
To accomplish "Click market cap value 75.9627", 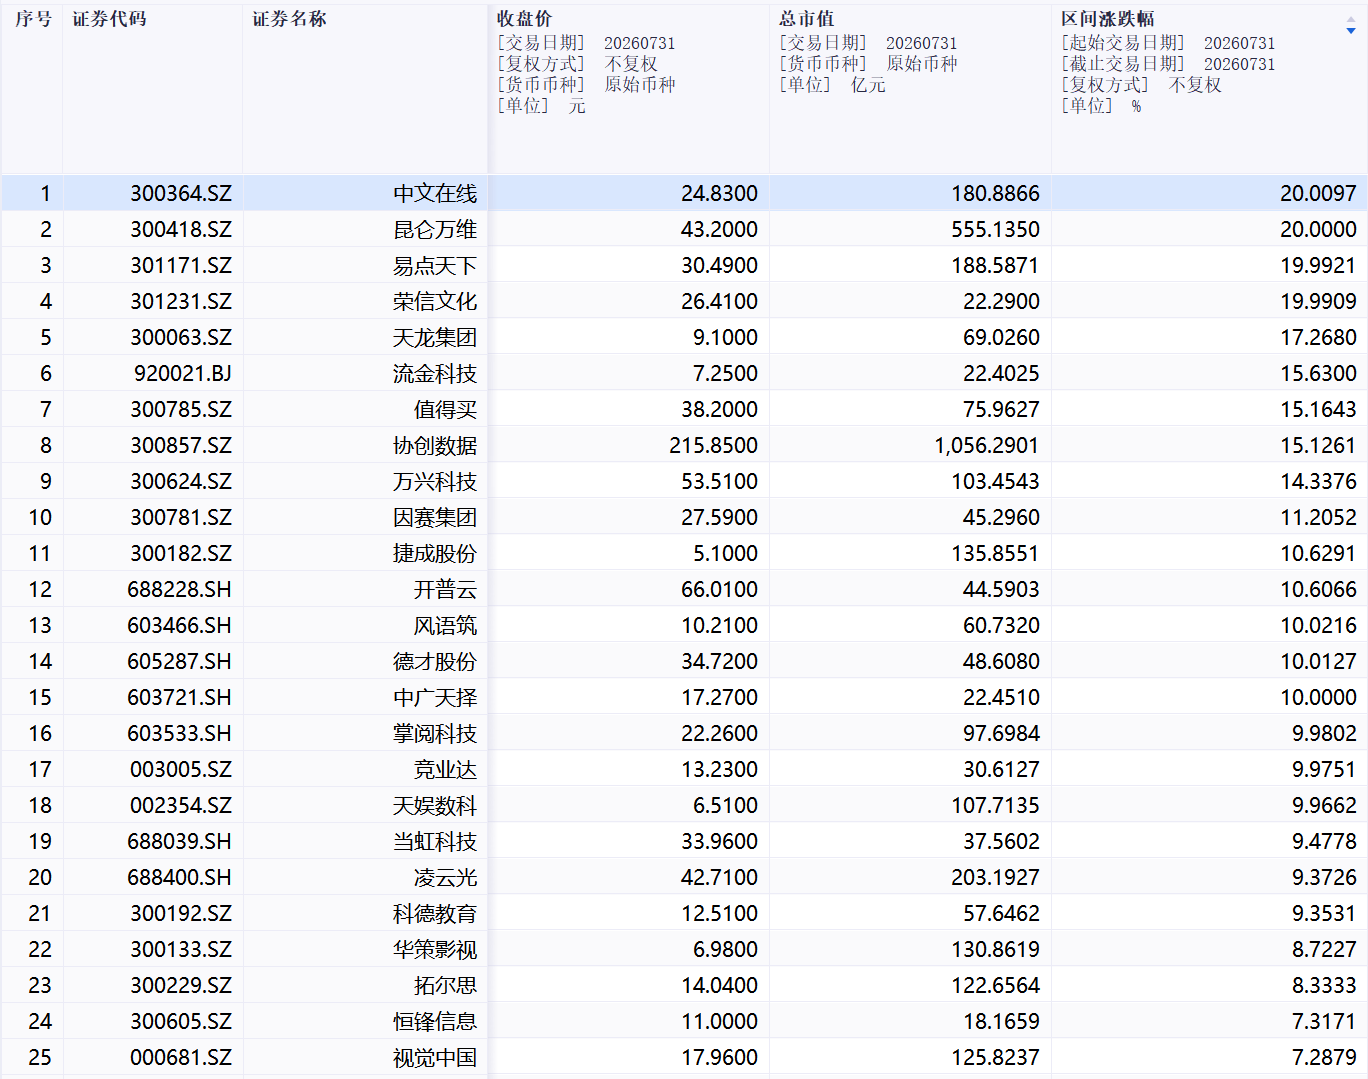I will coord(1002,409).
